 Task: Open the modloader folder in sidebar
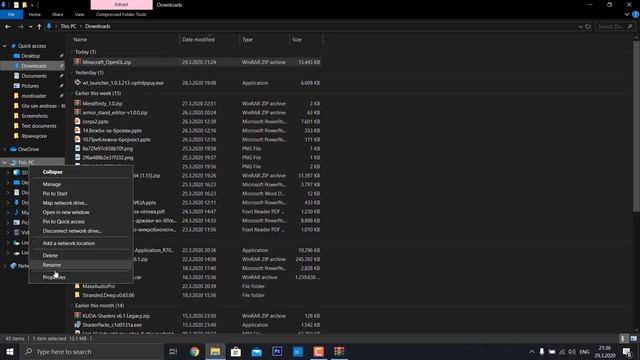33,96
